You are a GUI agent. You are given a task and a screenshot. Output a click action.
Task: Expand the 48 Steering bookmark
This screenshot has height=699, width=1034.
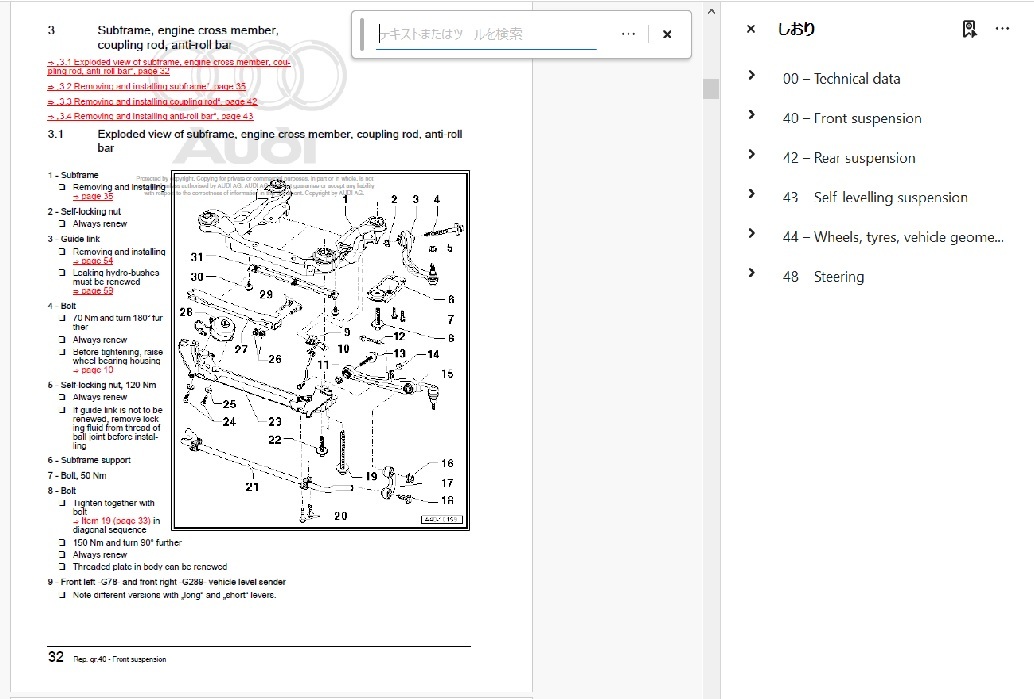[x=751, y=273]
